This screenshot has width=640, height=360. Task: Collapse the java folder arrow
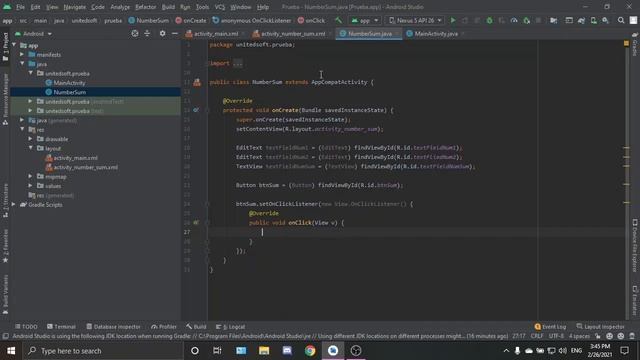[x=22, y=64]
